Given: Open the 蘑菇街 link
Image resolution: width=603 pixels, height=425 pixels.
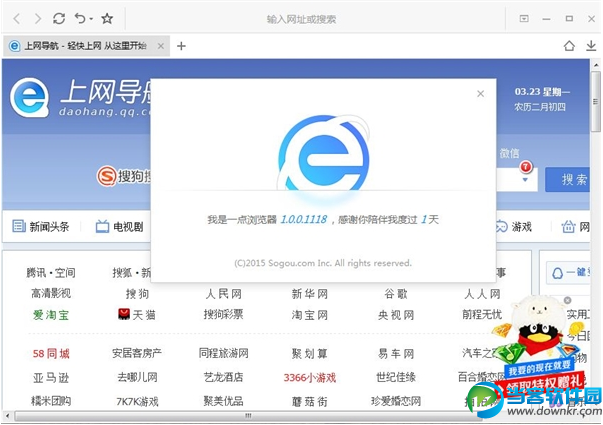Looking at the screenshot, I should [x=310, y=402].
